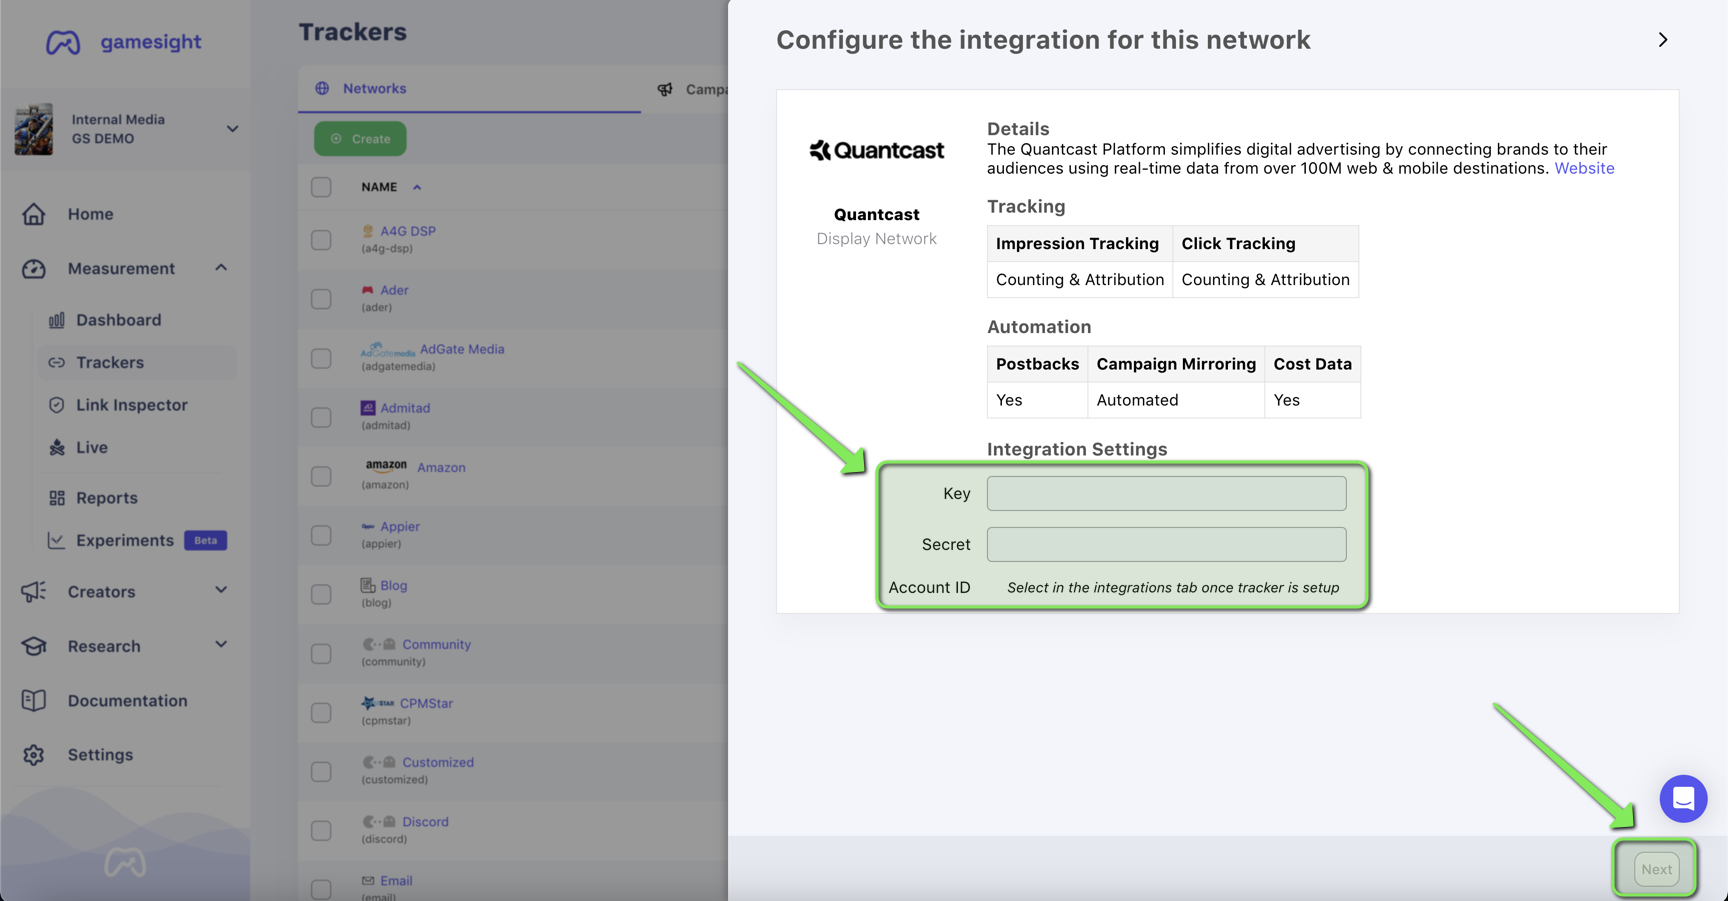
Task: Click the Internal Media account avatar
Action: pyautogui.click(x=34, y=129)
